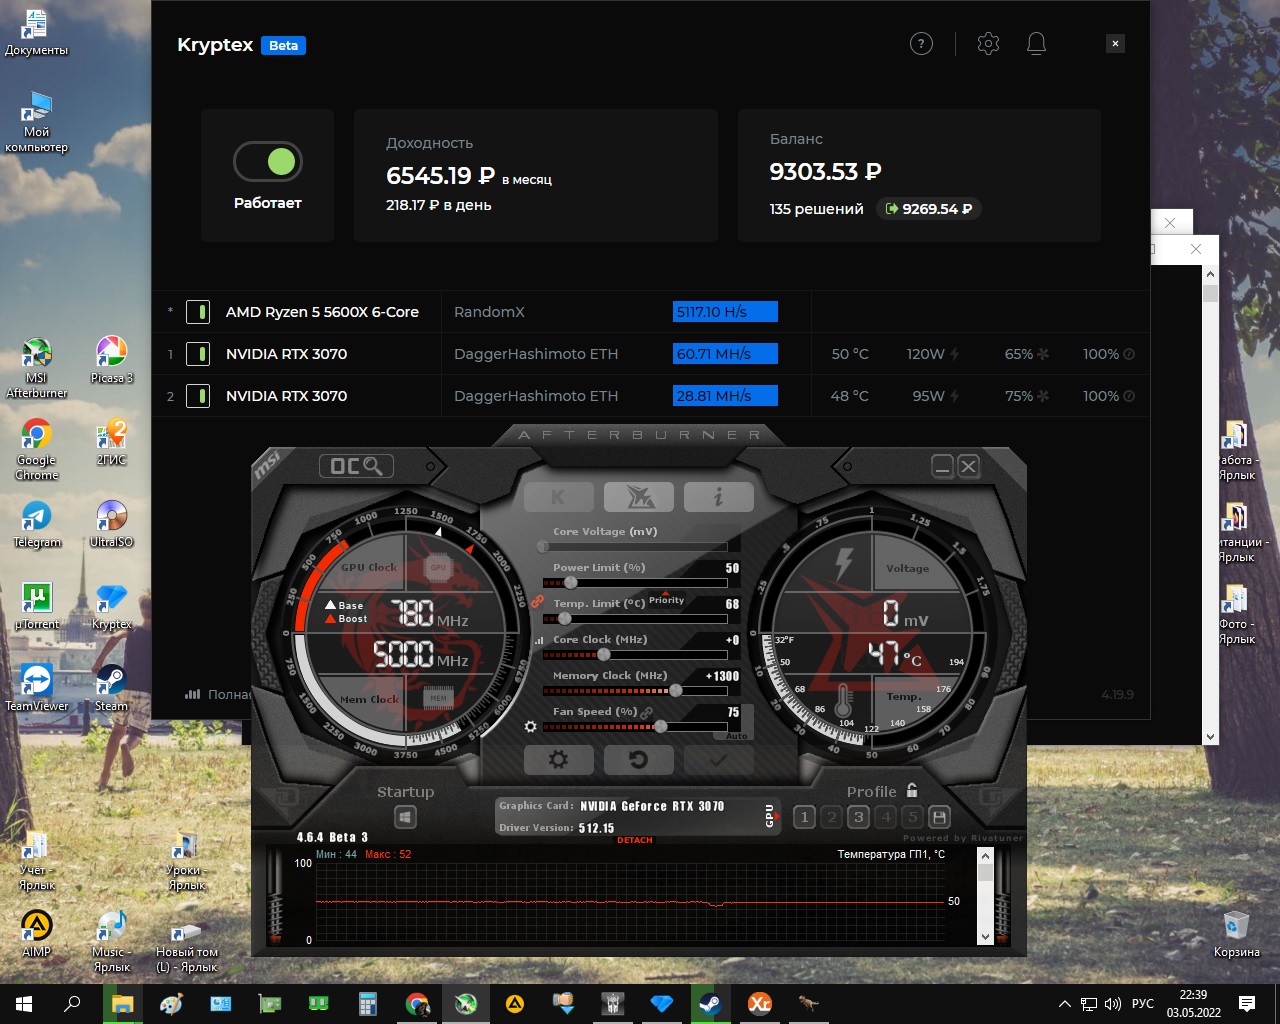This screenshot has height=1024, width=1280.
Task: Open Afterburner info (i) button
Action: tap(718, 497)
